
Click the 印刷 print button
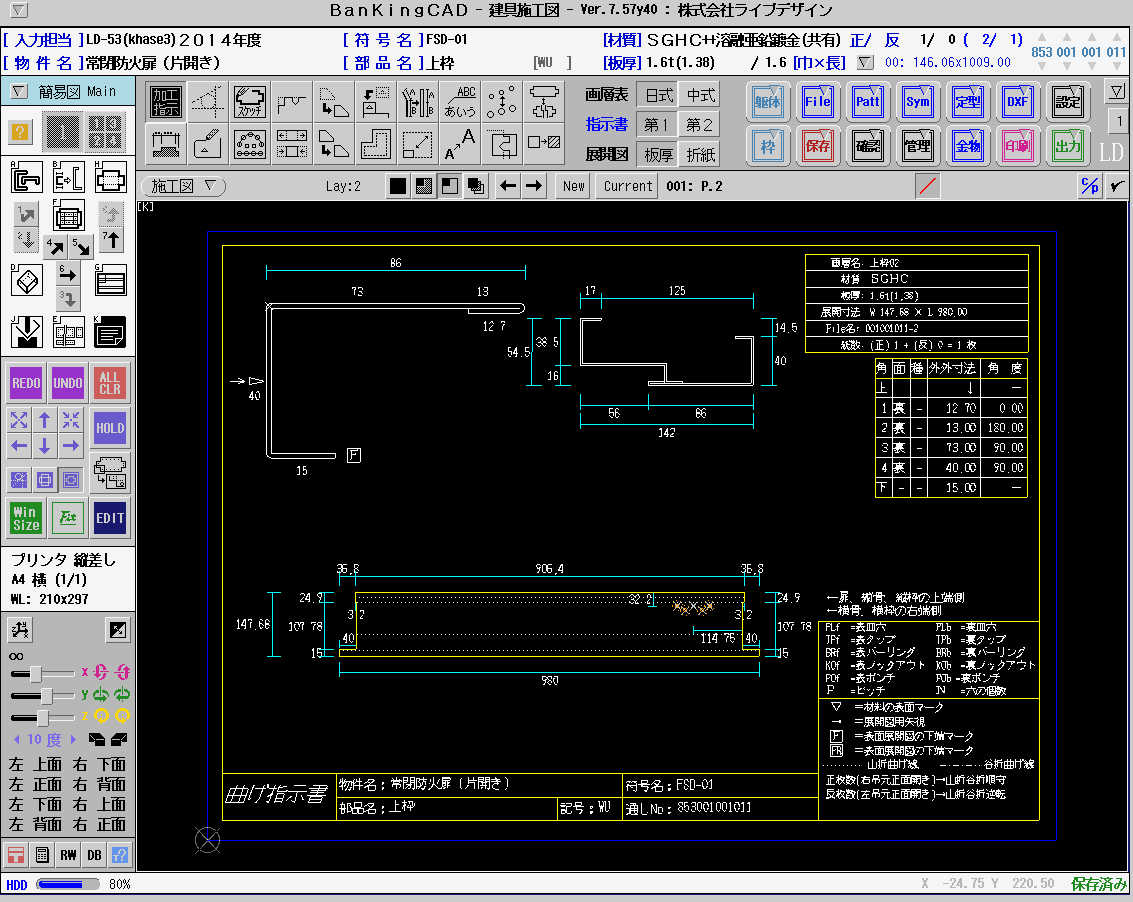click(x=1017, y=146)
